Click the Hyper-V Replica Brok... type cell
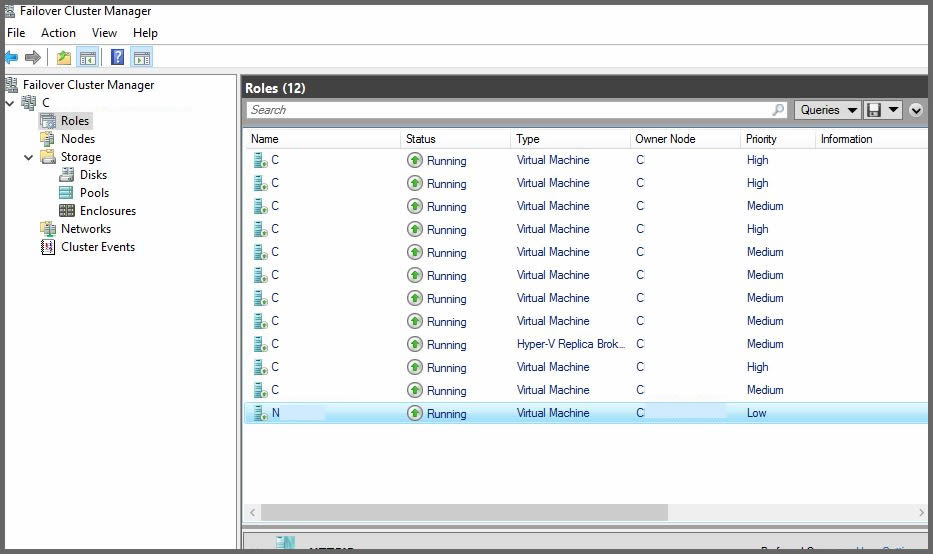933x554 pixels. [x=571, y=344]
